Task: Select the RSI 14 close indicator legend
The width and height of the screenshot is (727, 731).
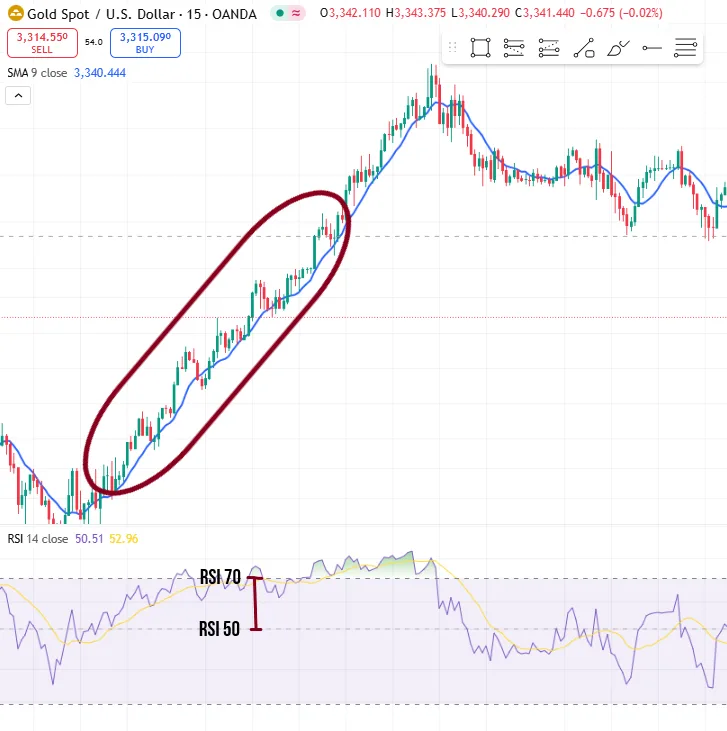Action: [x=38, y=539]
